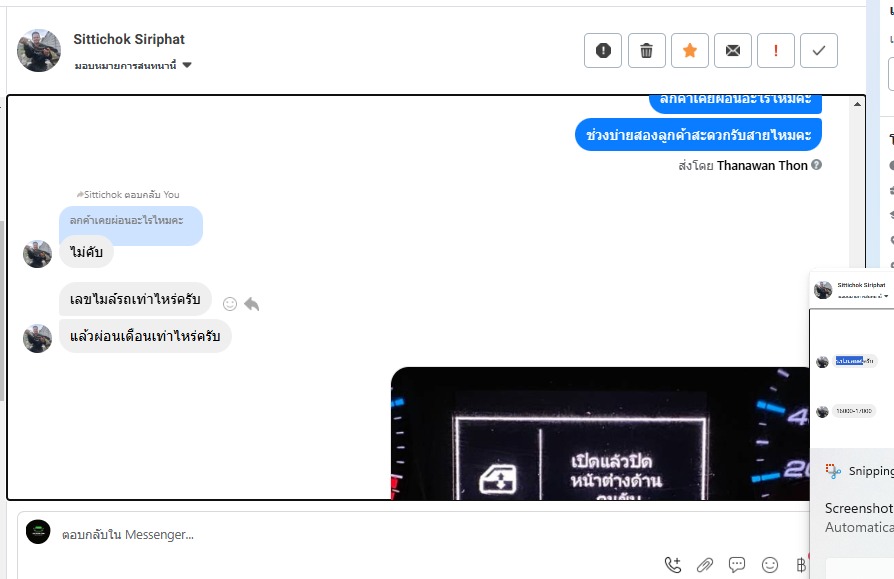Mark as unread using the envelope icon
This screenshot has width=894, height=579.
click(x=733, y=51)
